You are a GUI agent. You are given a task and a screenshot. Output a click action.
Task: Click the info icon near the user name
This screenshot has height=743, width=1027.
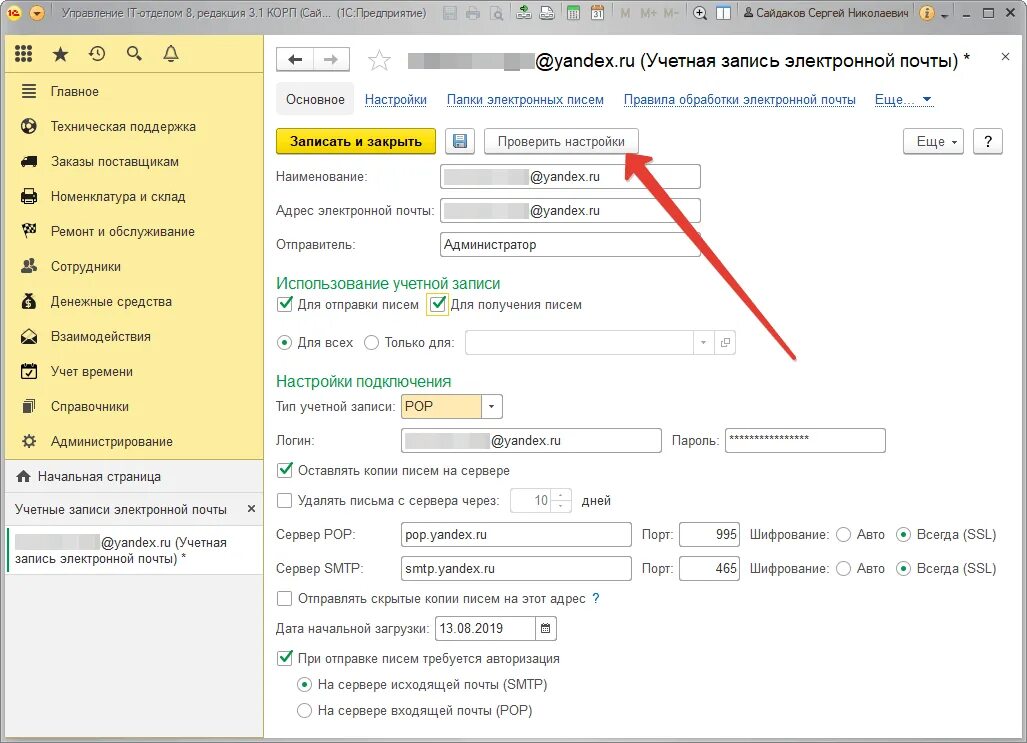point(927,13)
